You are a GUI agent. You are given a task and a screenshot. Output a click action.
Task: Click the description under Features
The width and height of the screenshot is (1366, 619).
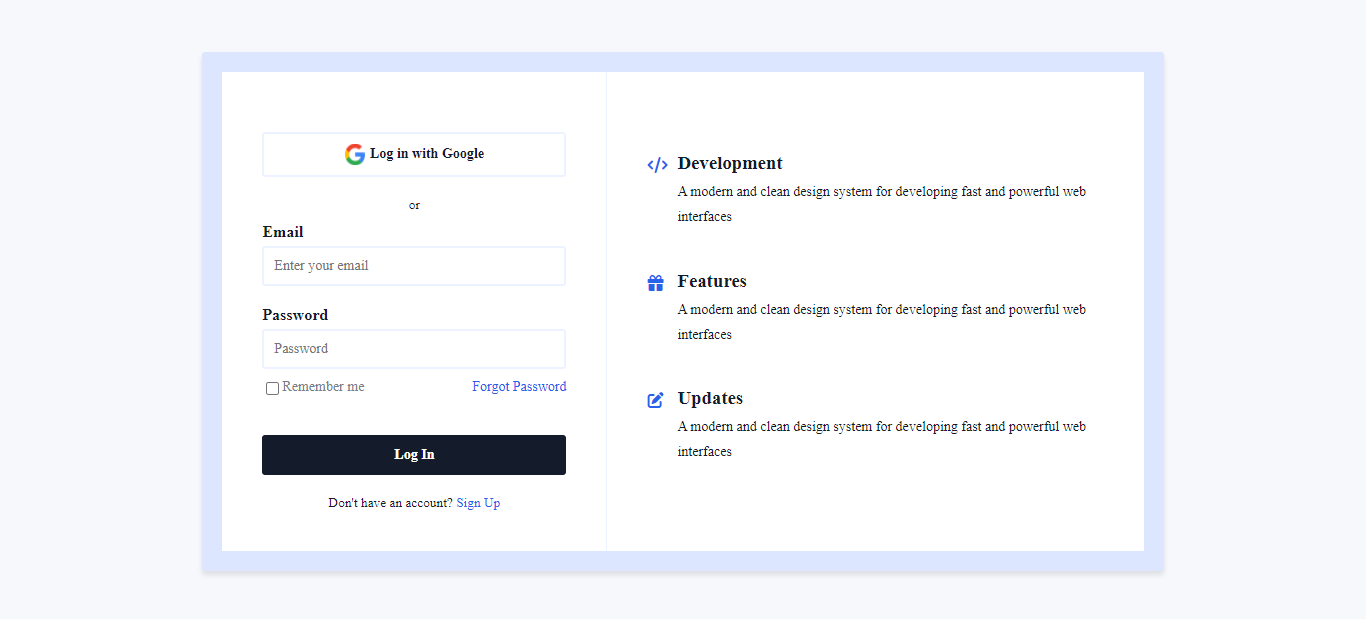pyautogui.click(x=881, y=322)
